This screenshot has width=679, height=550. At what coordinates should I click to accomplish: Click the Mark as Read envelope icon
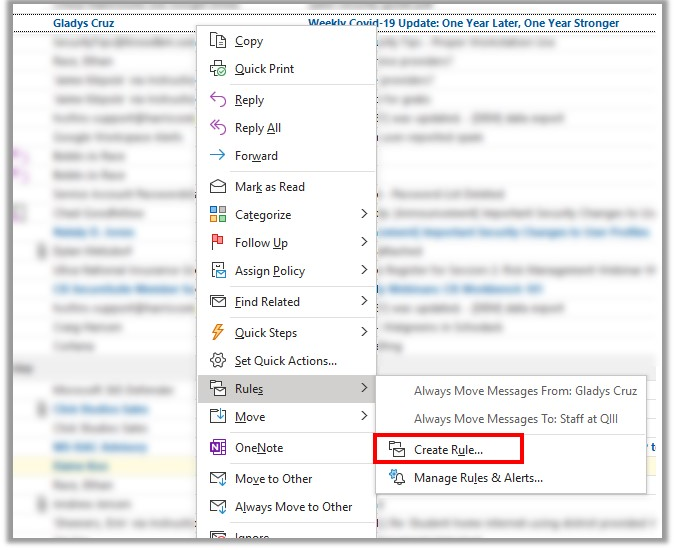coord(218,186)
